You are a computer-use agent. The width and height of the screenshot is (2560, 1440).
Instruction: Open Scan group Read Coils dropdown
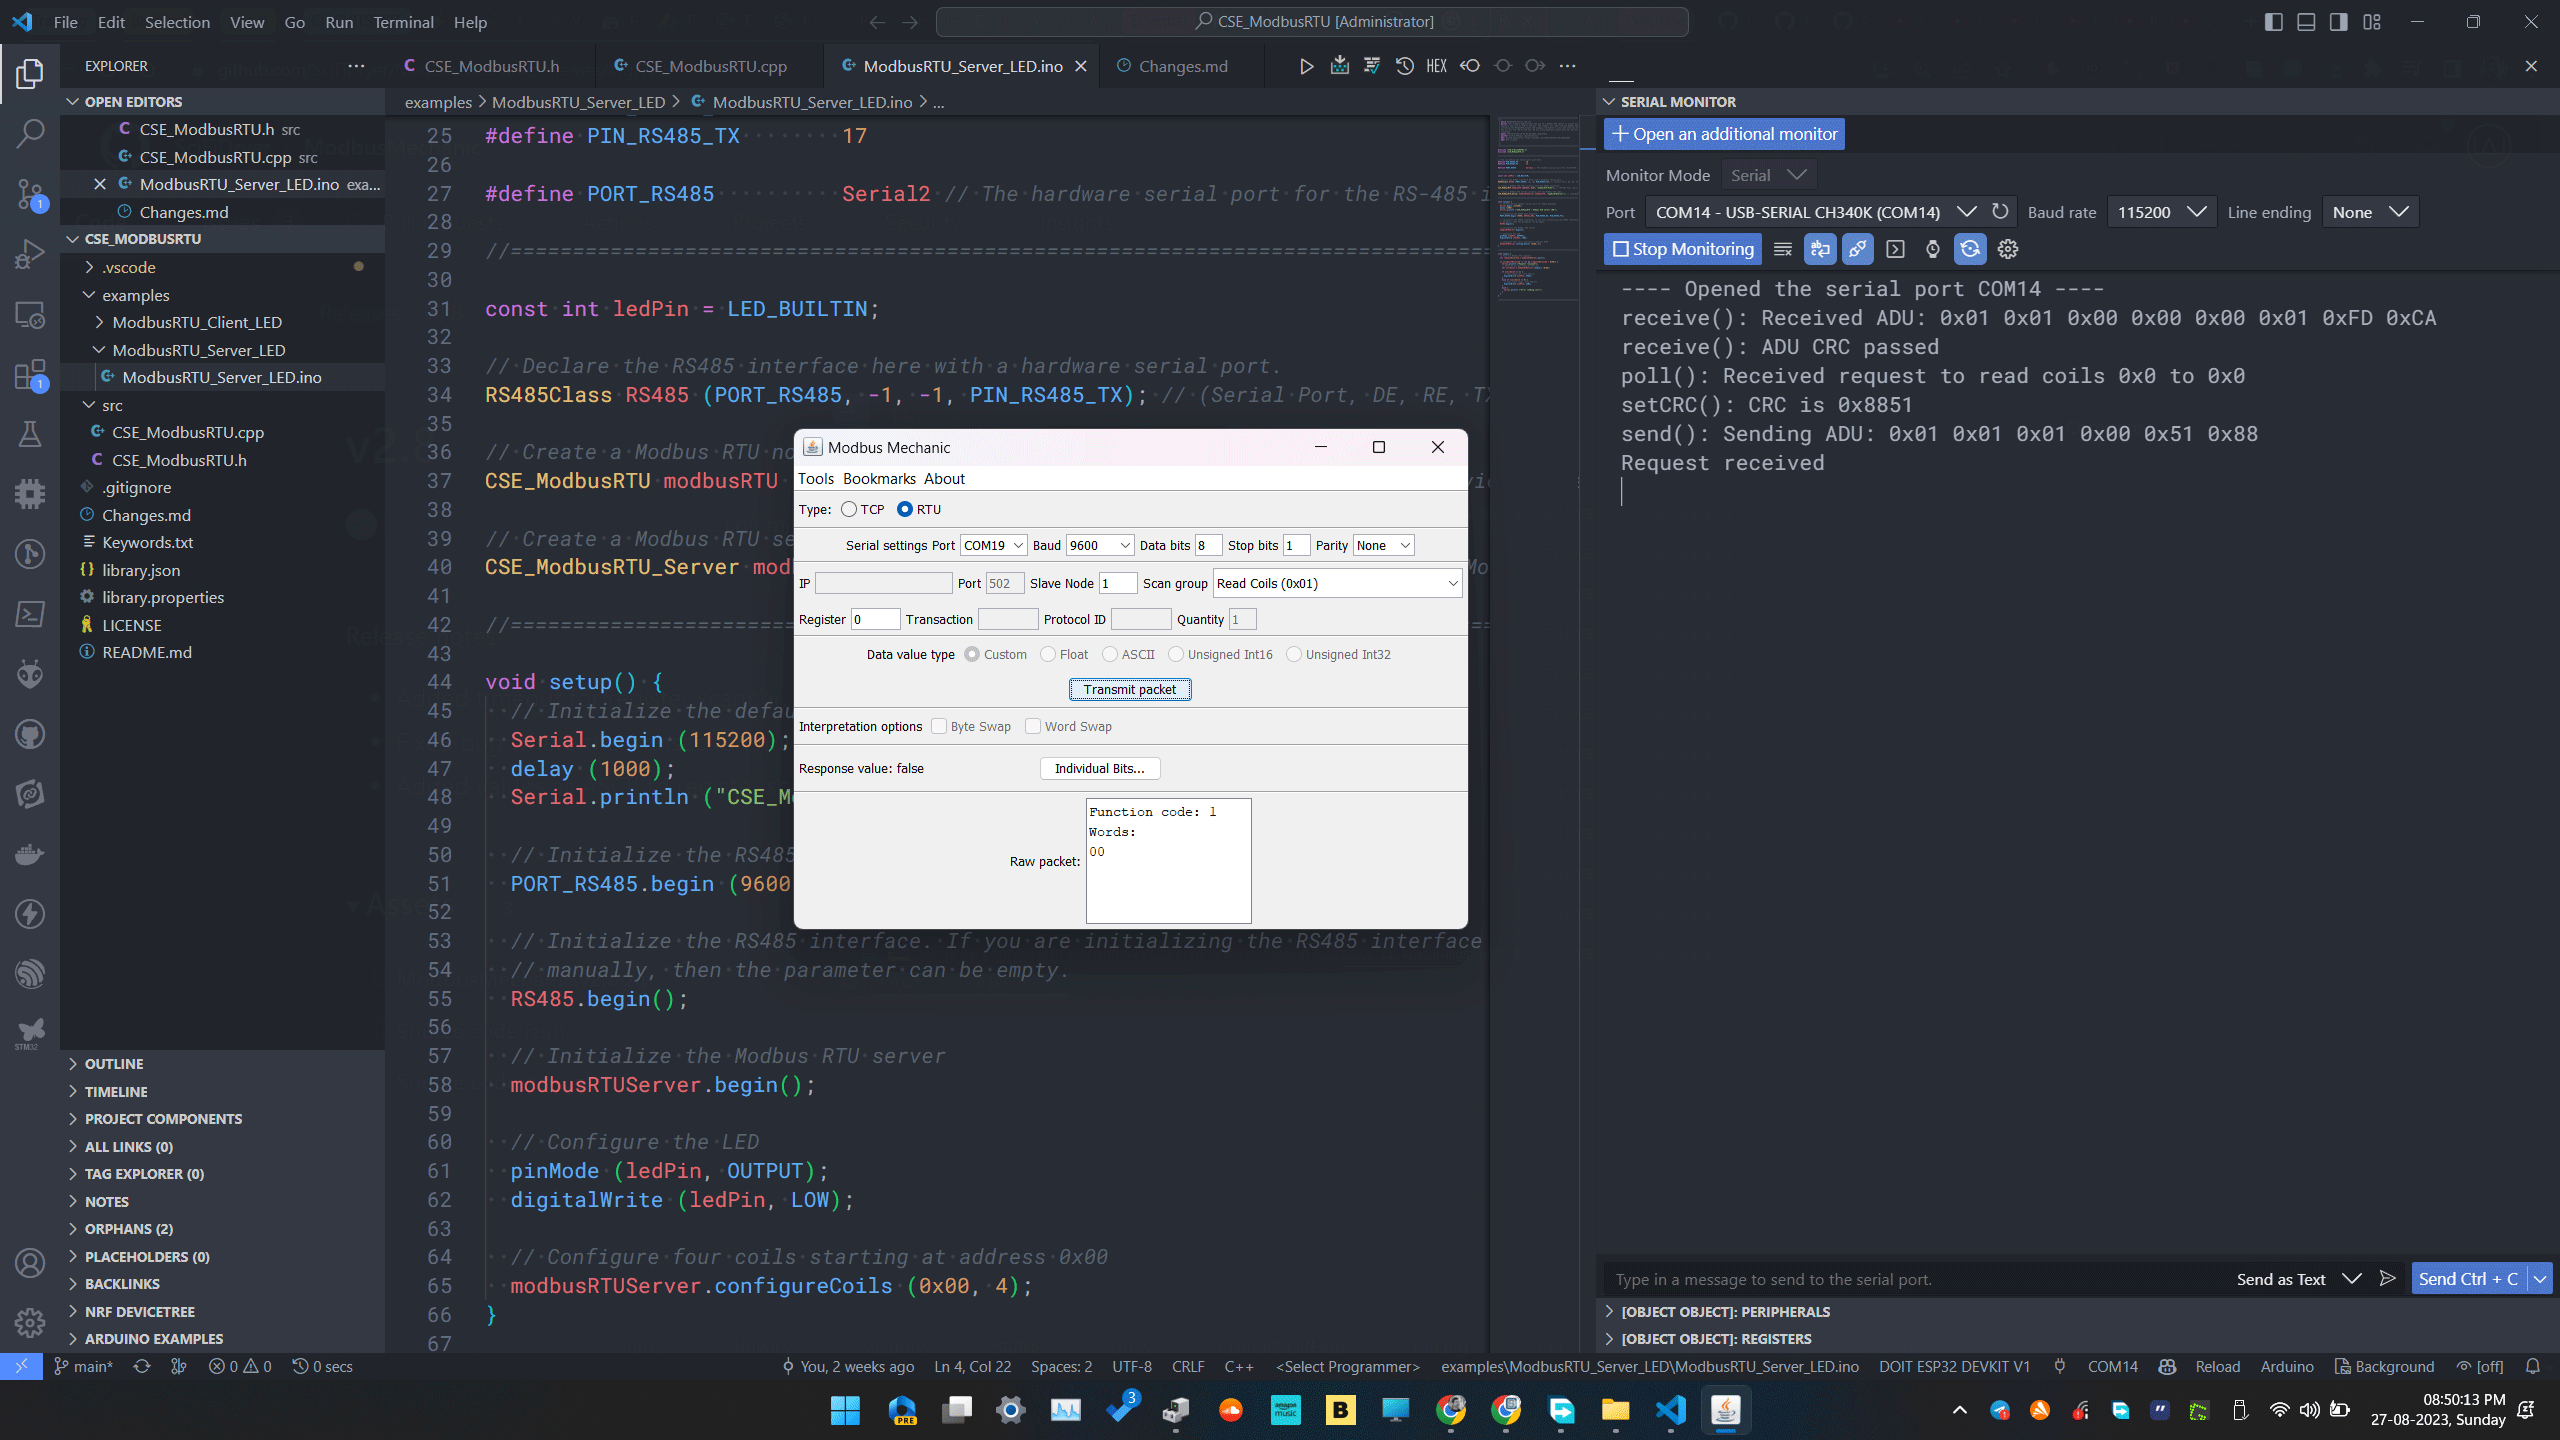click(1337, 583)
